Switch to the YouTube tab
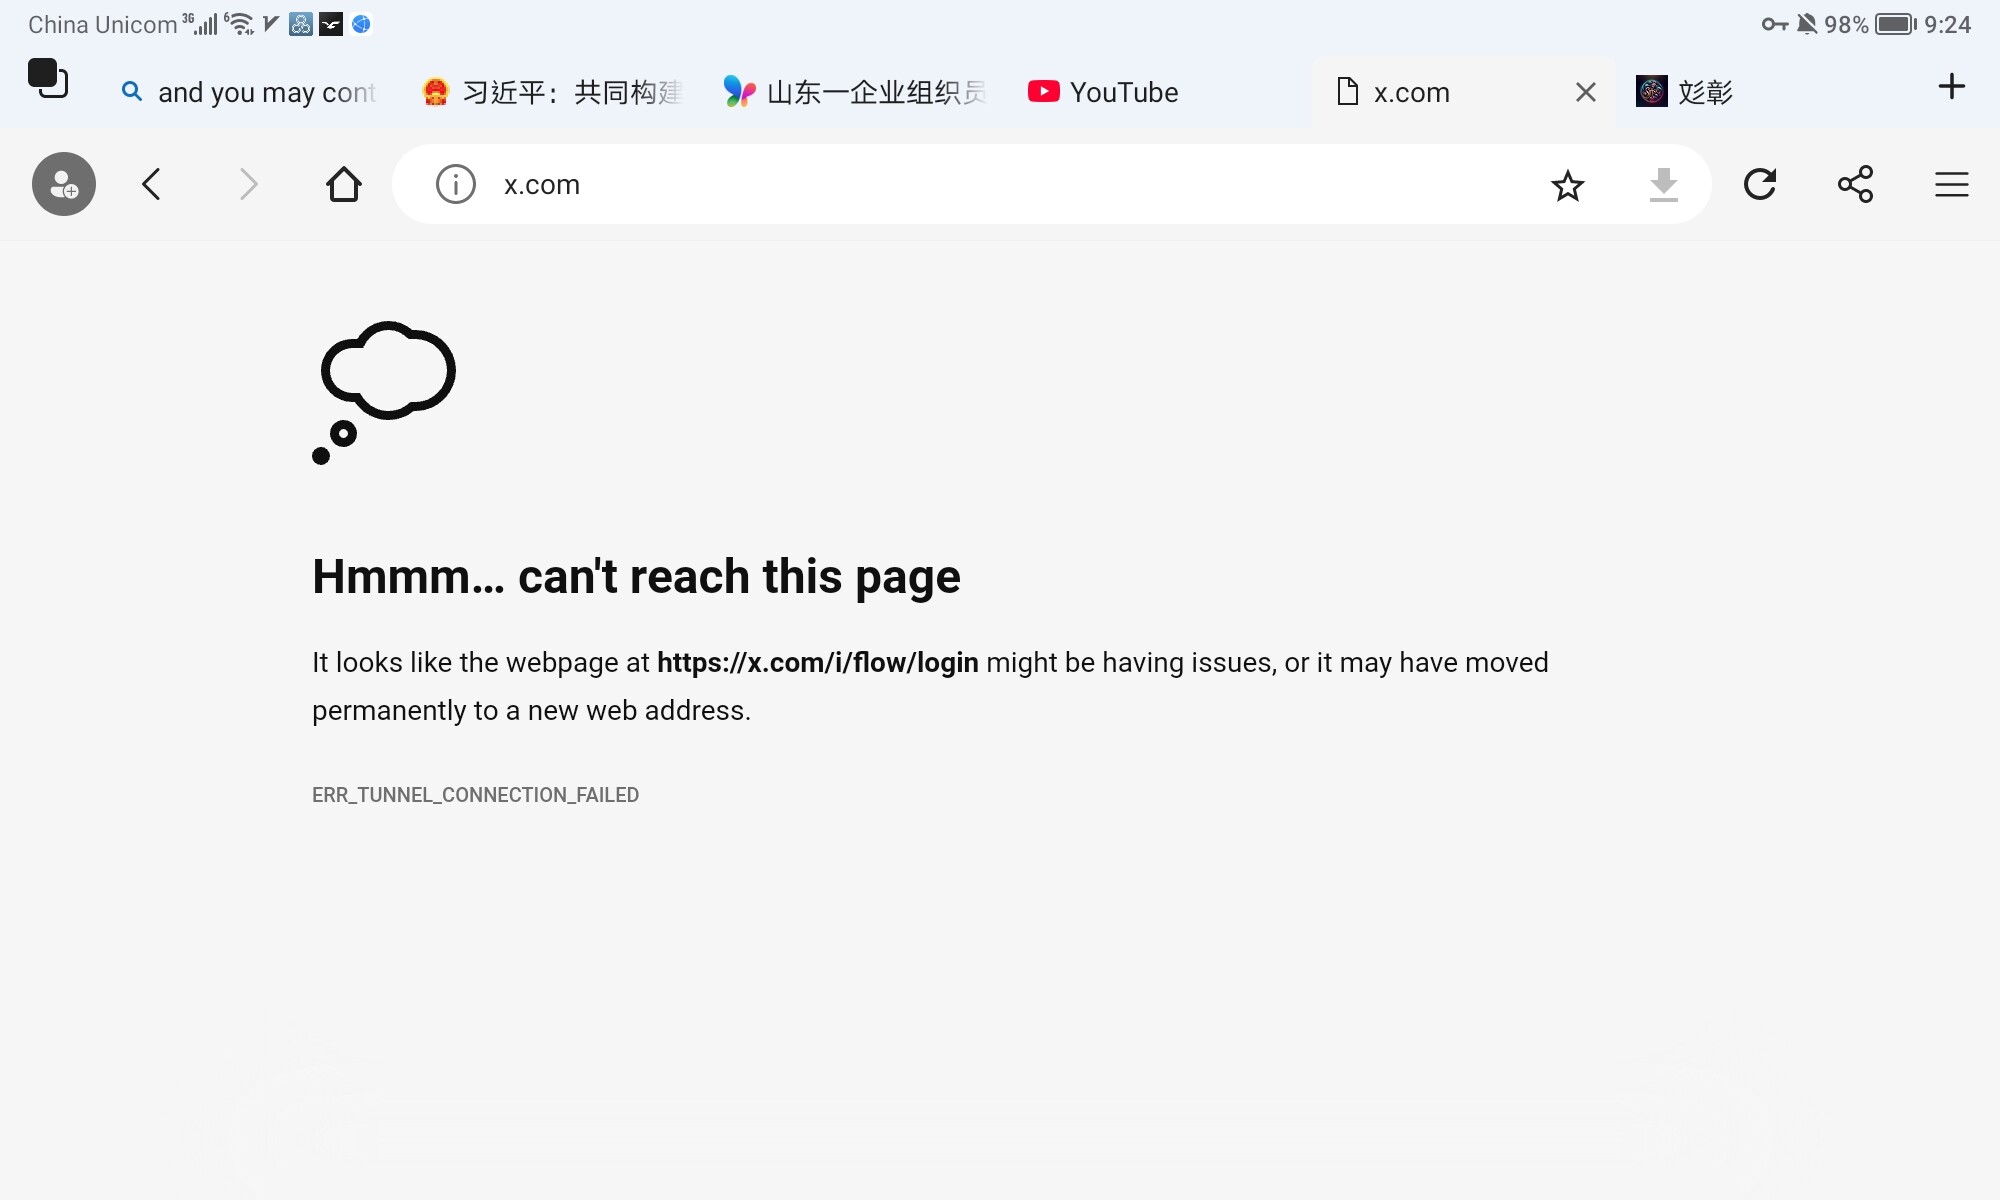Screen dimensions: 2000x1200 pyautogui.click(x=1105, y=92)
